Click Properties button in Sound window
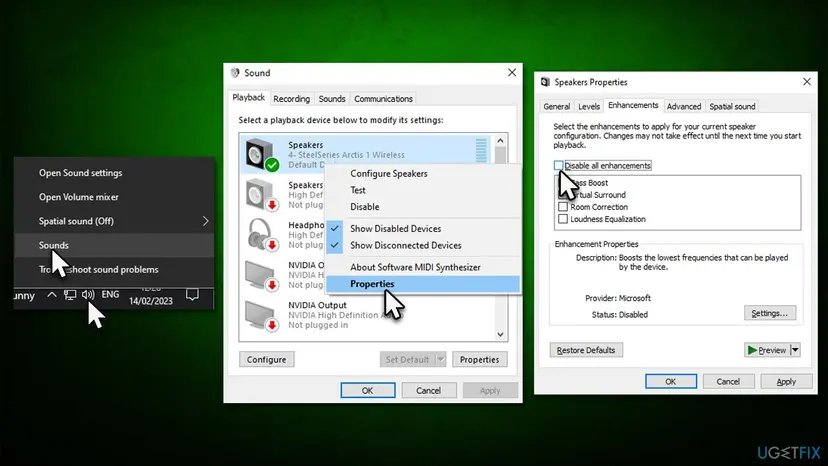This screenshot has width=828, height=466. (479, 359)
